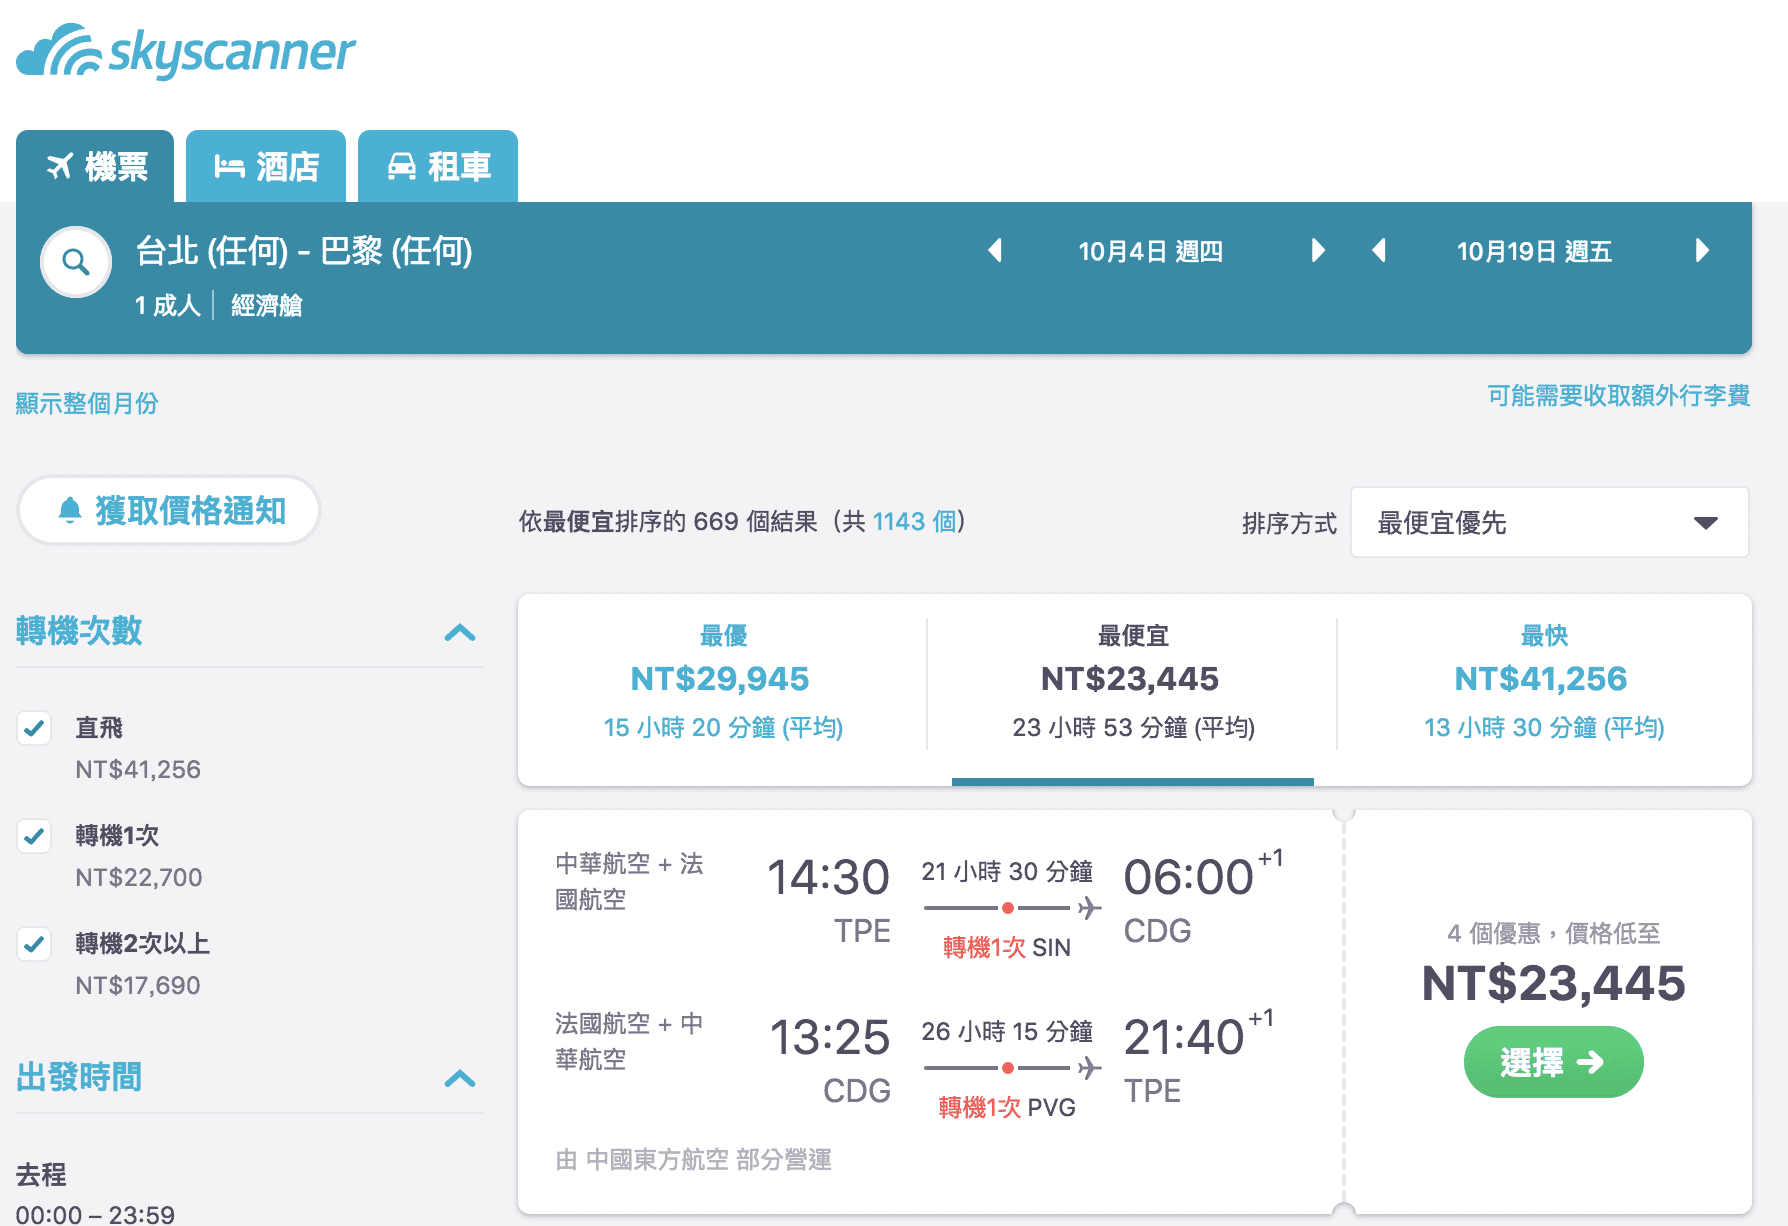Click 中華航空 + 法國航空 airline label
This screenshot has height=1226, width=1788.
pos(629,881)
